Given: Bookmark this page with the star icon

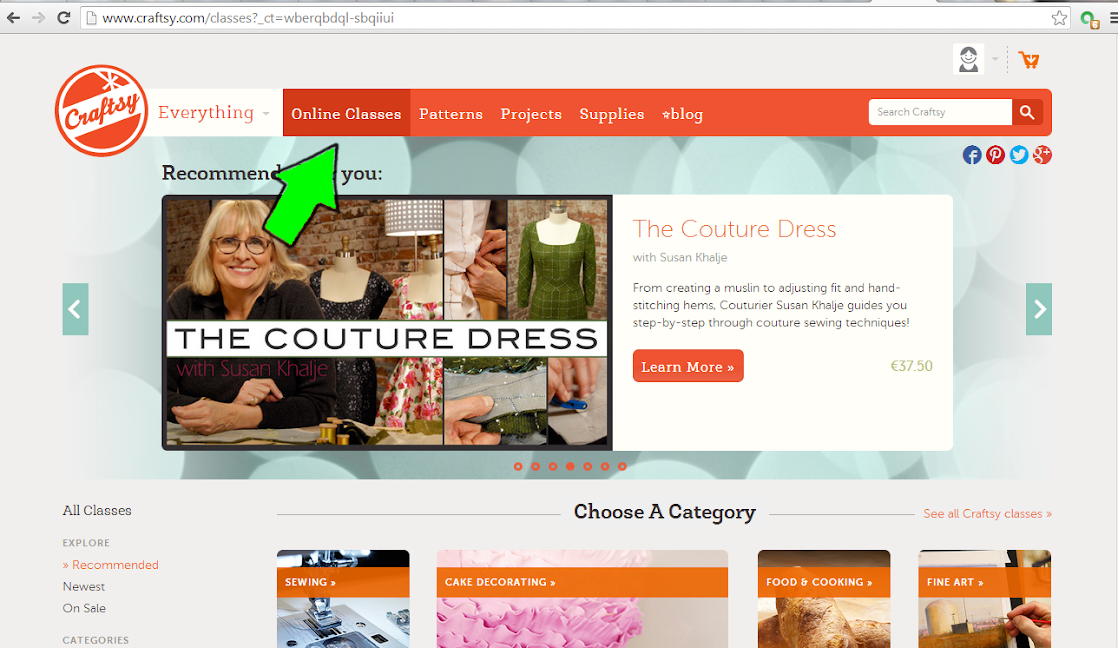Looking at the screenshot, I should [1060, 18].
